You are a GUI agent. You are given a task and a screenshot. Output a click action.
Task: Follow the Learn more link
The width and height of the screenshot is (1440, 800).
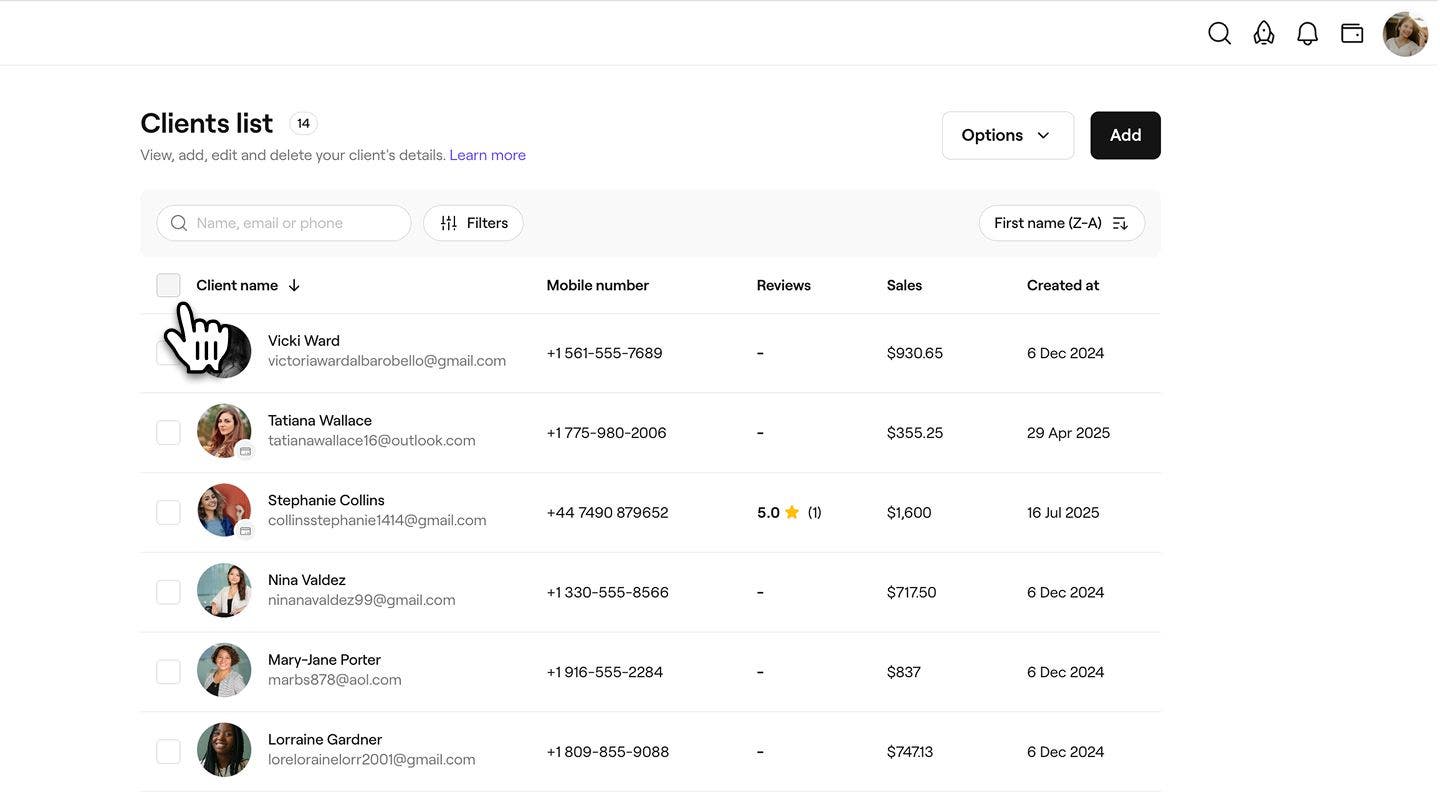tap(487, 155)
